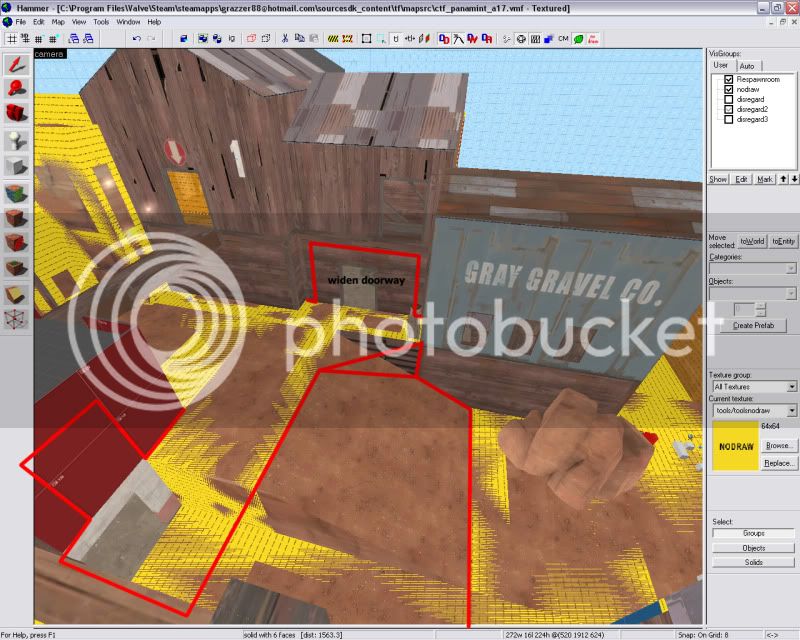Click the larger grid size icon

[x=53, y=39]
